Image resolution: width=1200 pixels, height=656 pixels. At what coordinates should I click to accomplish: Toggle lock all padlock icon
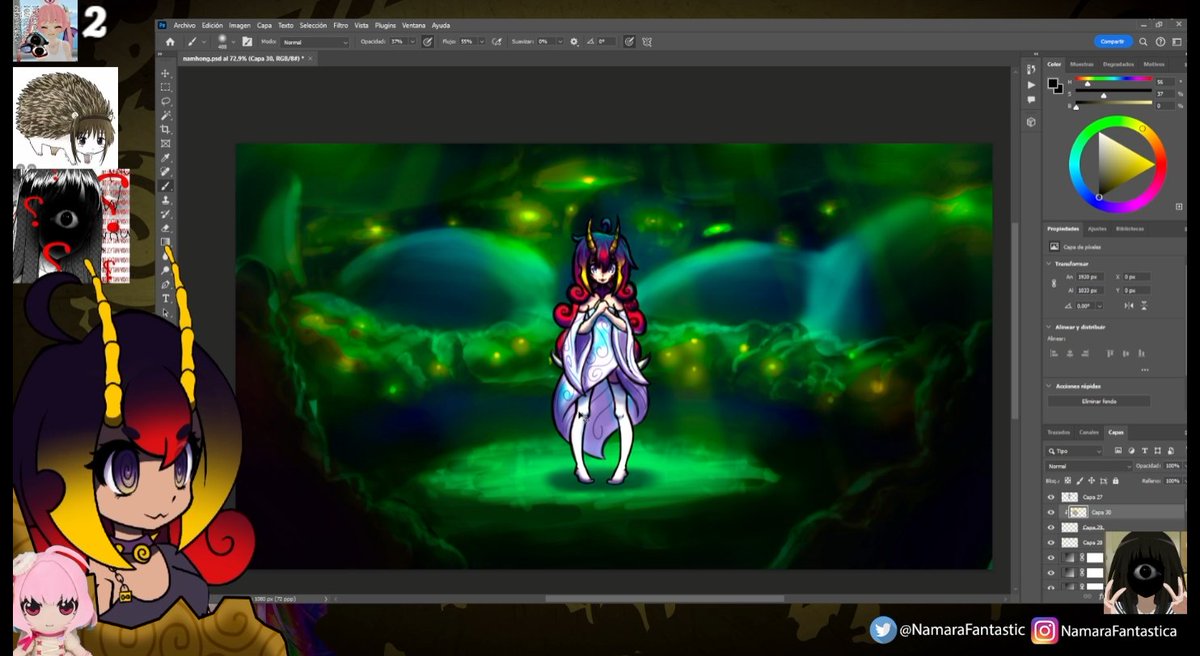tap(1115, 481)
